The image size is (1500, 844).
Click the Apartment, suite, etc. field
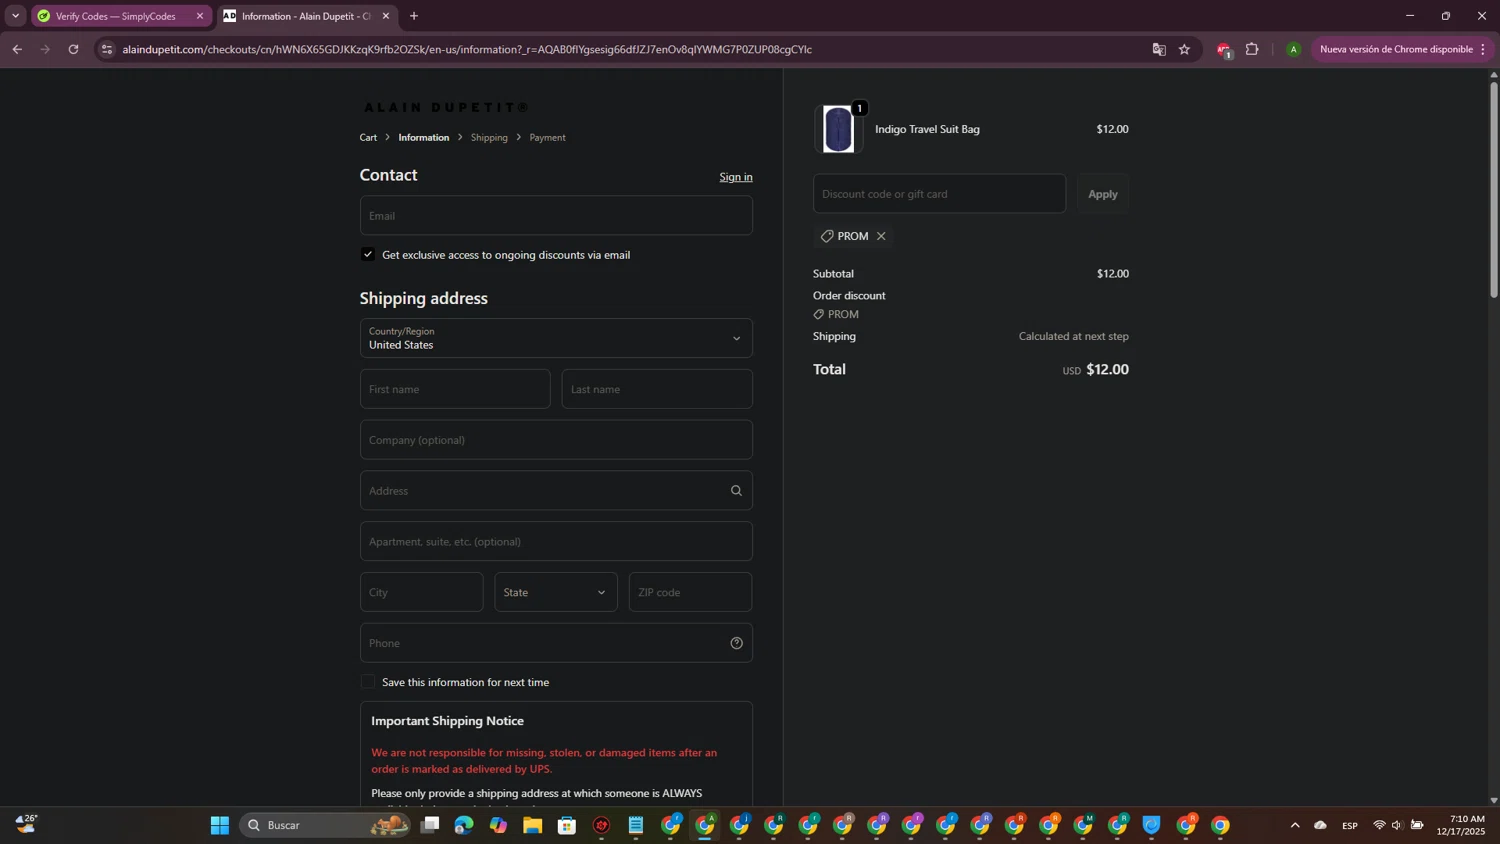click(x=556, y=542)
